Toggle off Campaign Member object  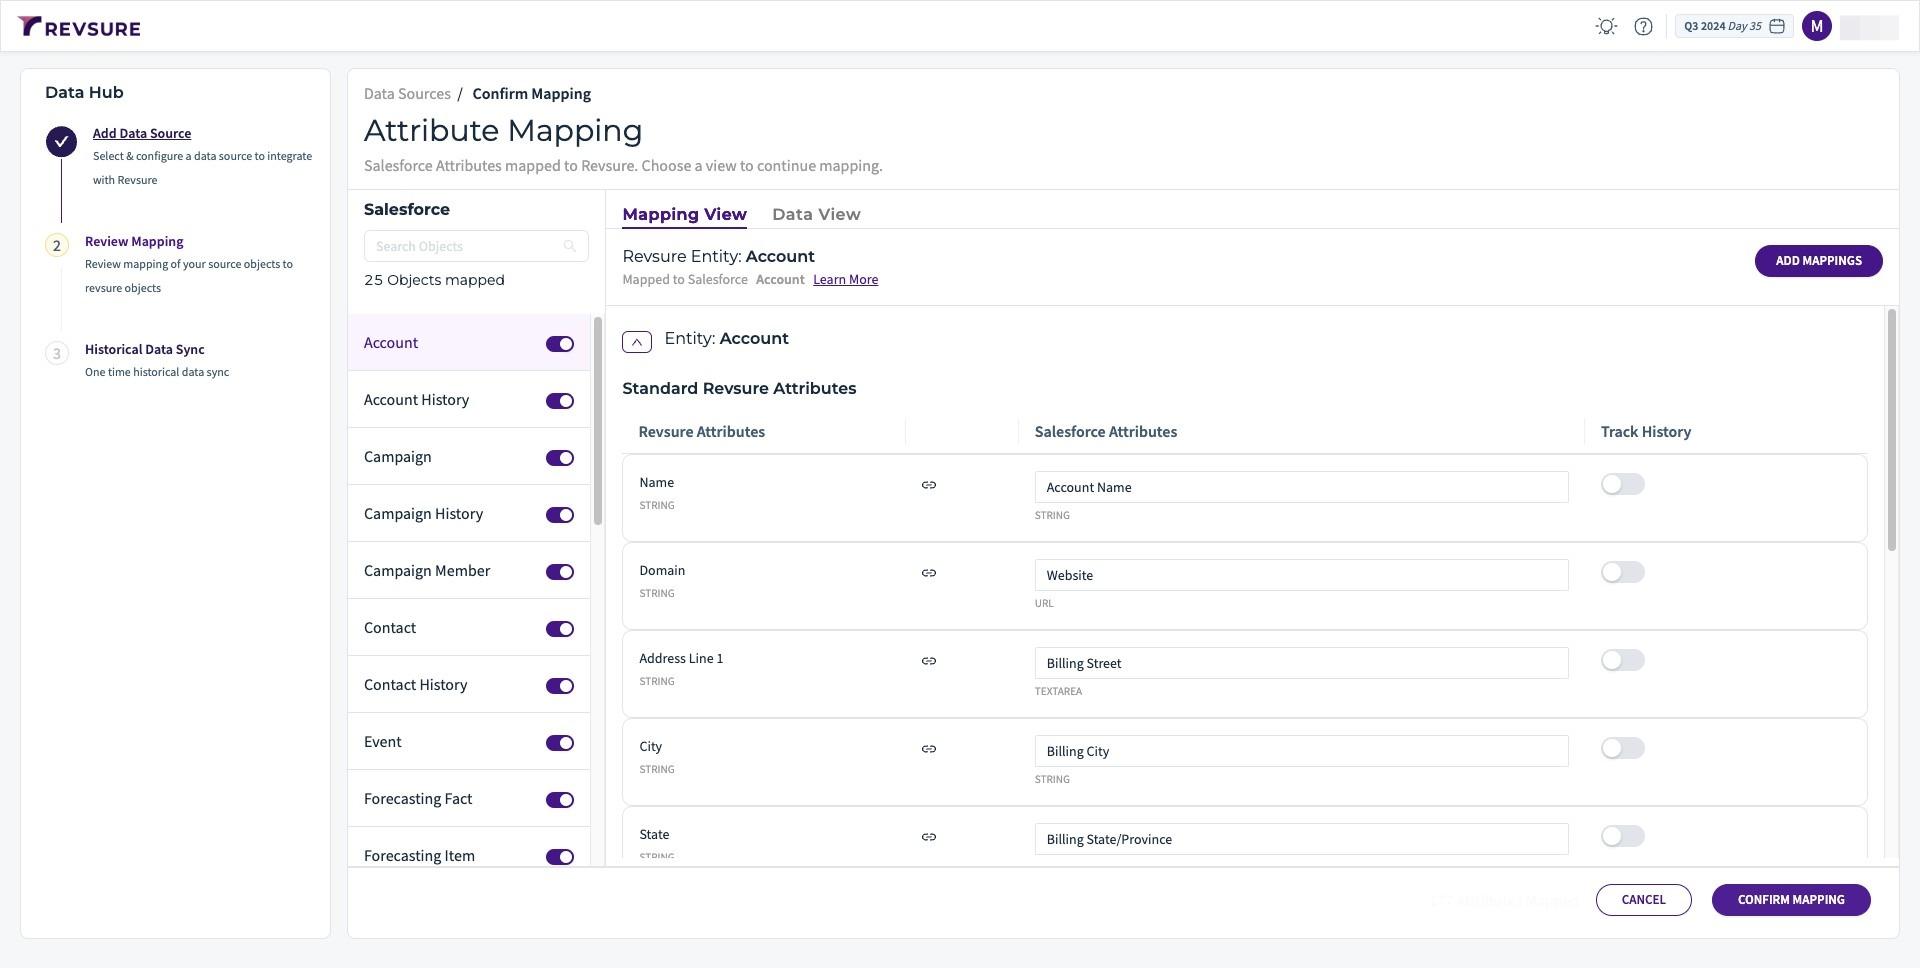click(x=560, y=572)
